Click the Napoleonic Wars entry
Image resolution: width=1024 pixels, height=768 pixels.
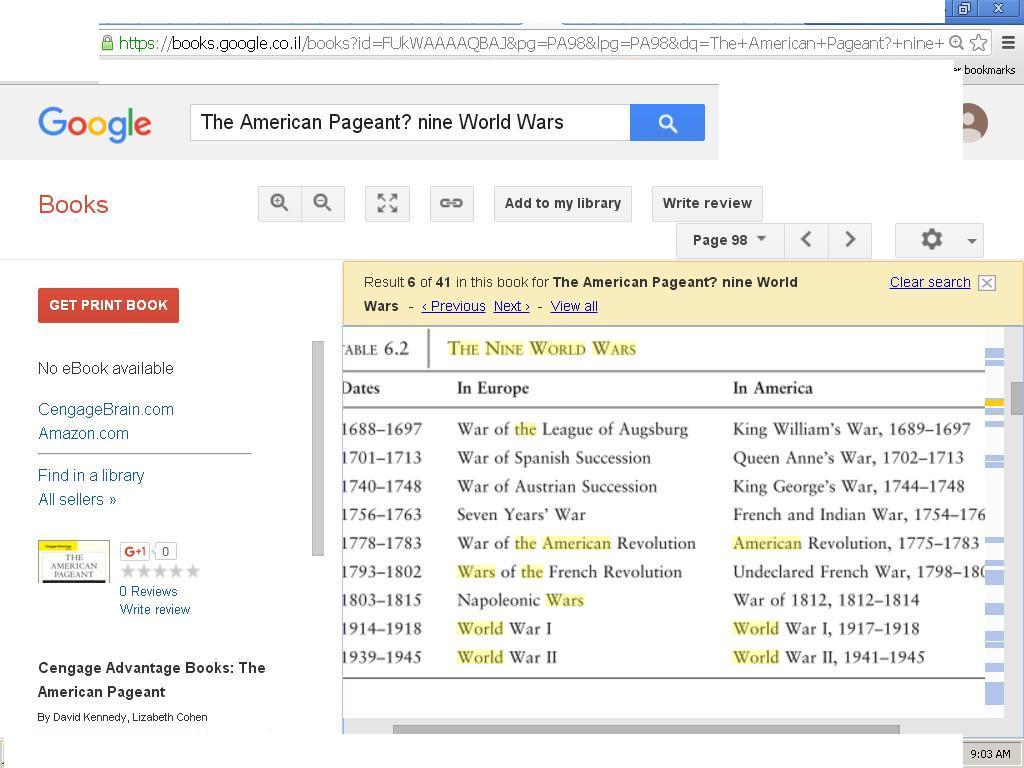(x=520, y=600)
